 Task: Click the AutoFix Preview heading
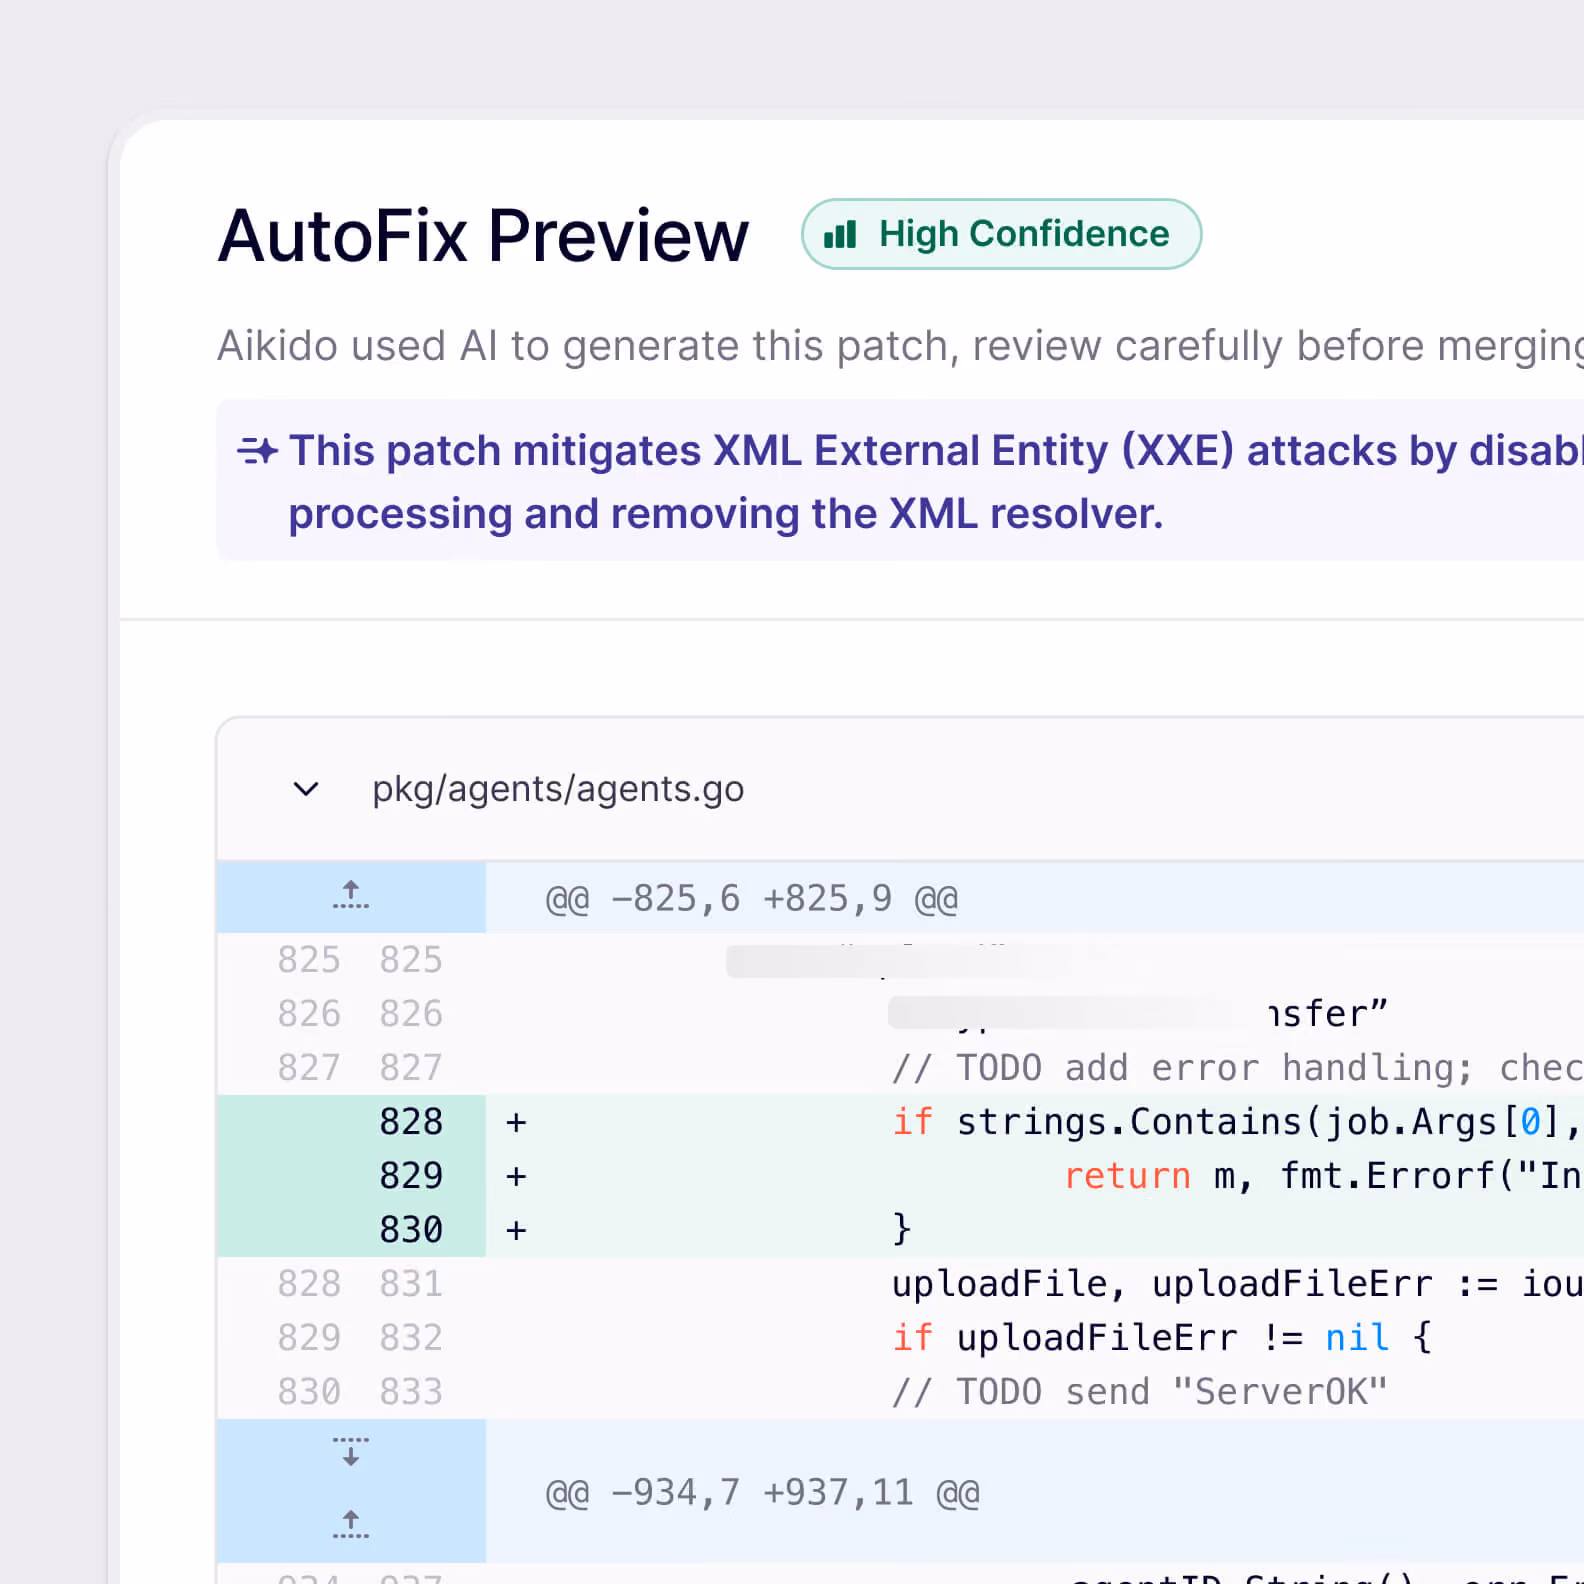(x=483, y=236)
